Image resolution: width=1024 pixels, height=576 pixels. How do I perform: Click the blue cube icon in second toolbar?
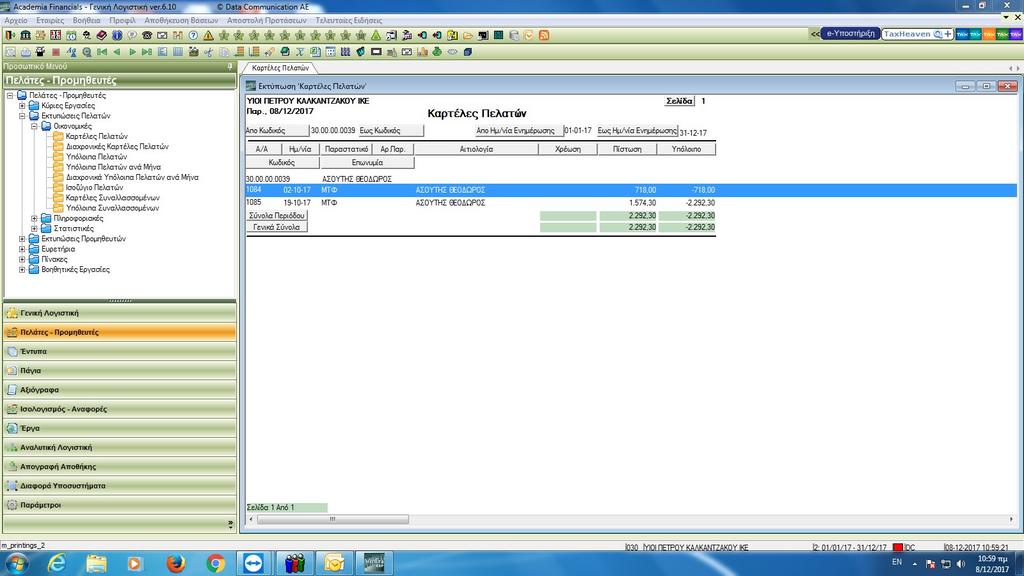[x=468, y=52]
